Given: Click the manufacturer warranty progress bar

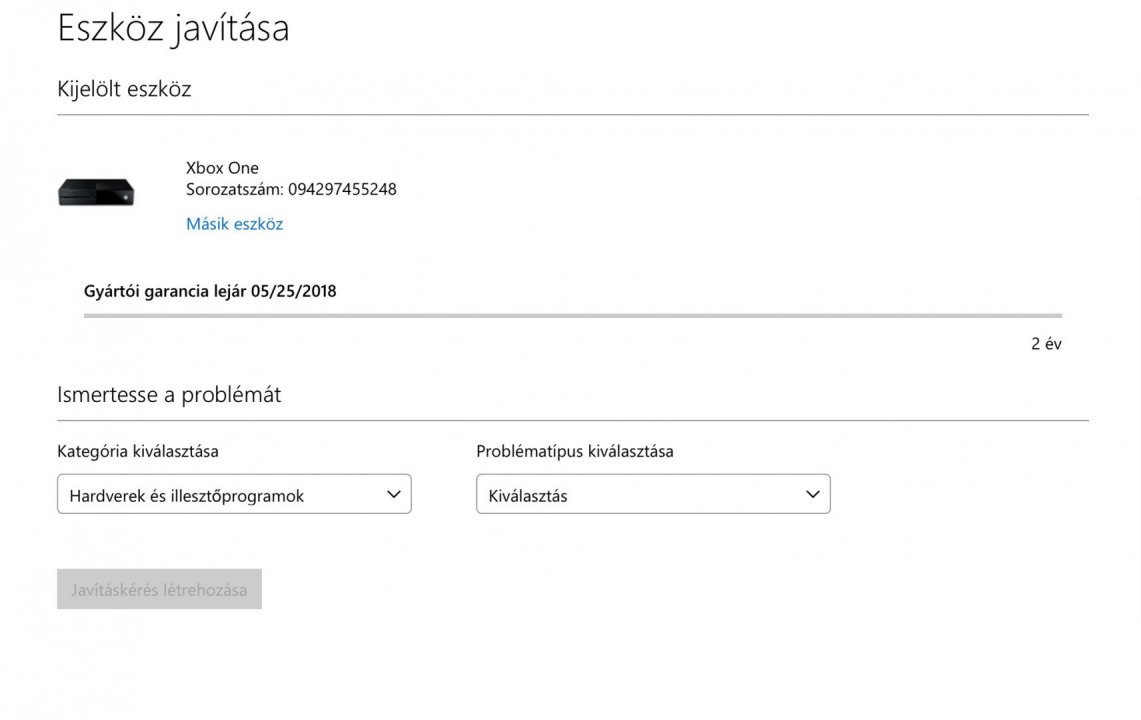Looking at the screenshot, I should pyautogui.click(x=572, y=316).
